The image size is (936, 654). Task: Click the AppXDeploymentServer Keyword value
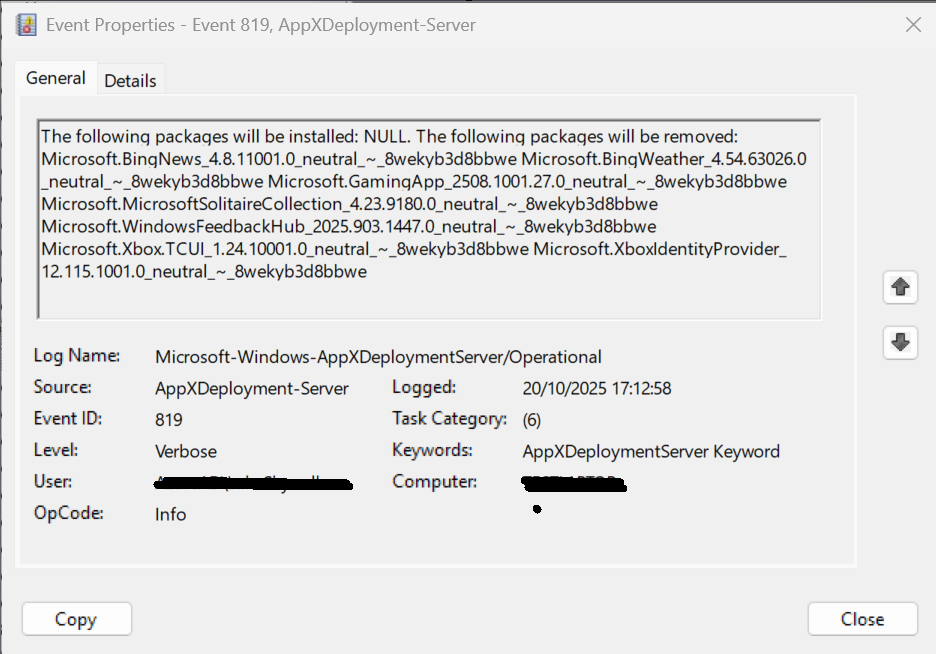tap(650, 452)
